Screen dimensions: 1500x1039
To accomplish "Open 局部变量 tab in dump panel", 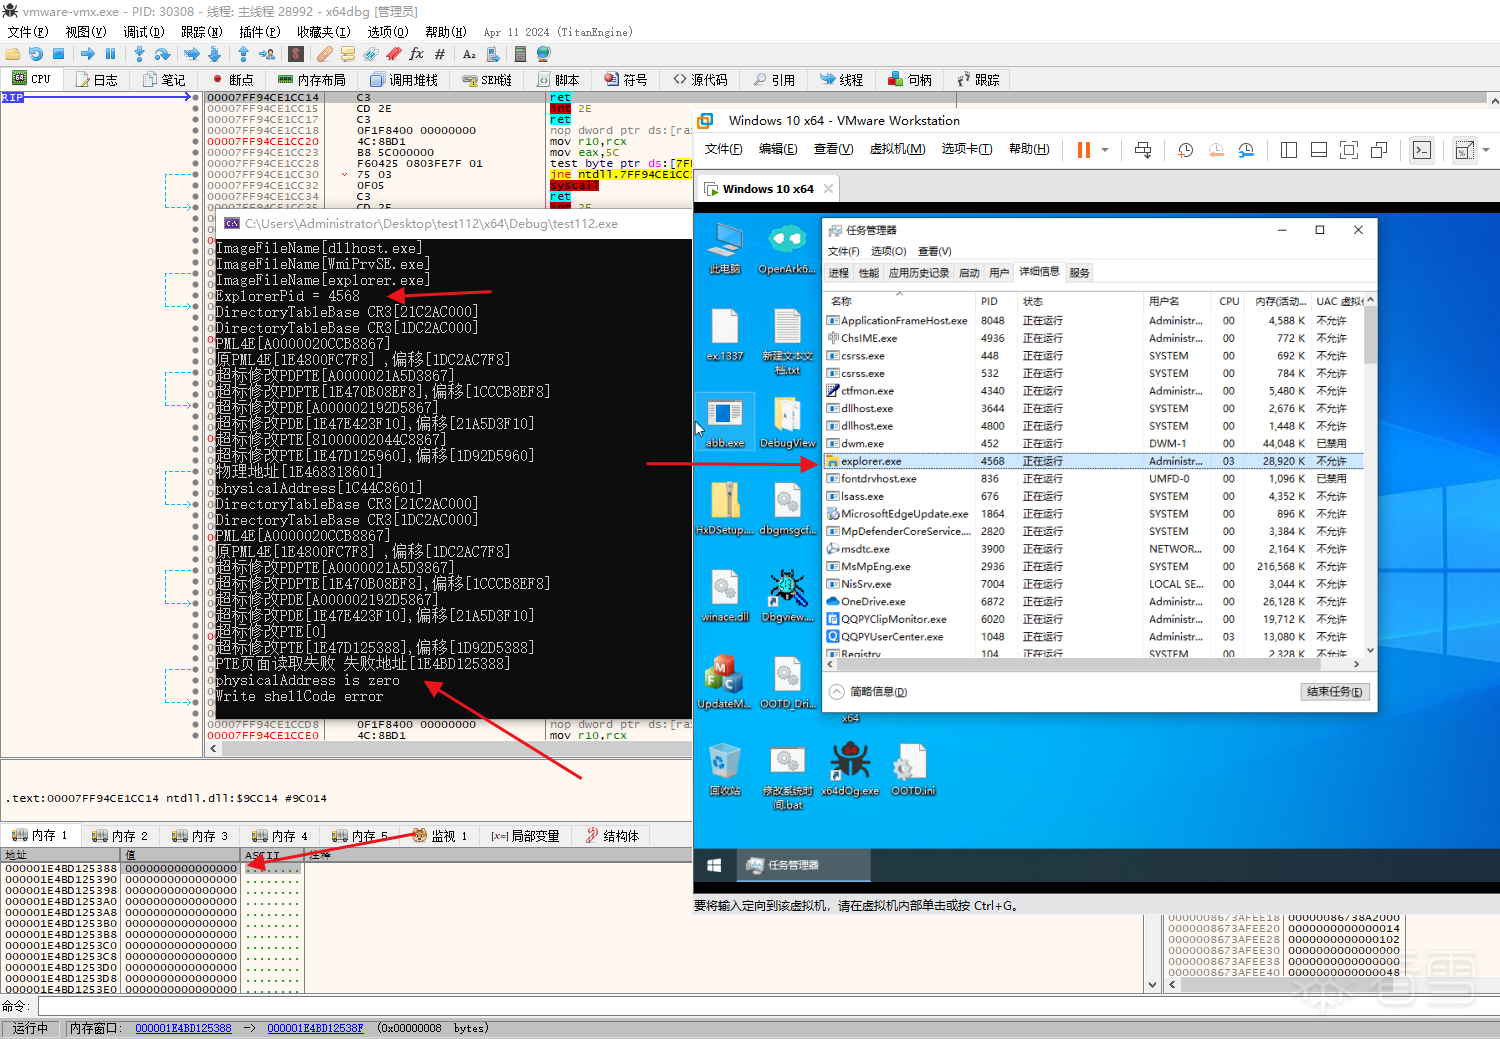I will click(526, 836).
